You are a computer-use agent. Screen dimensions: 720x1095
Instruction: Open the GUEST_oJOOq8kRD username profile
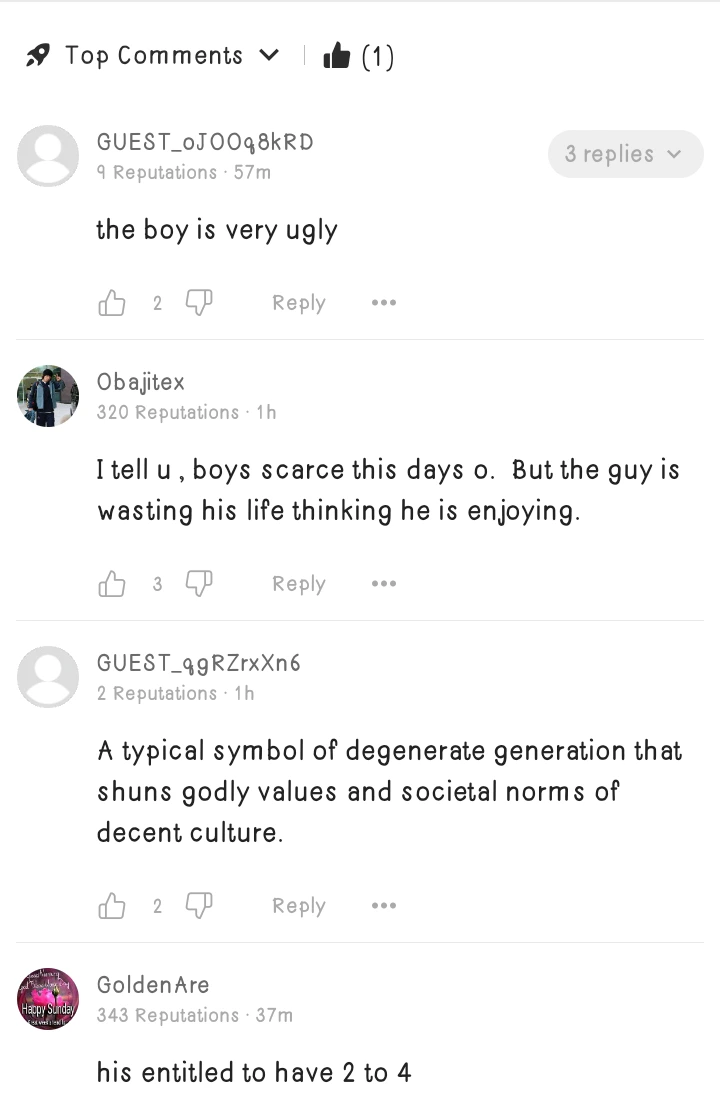point(205,142)
